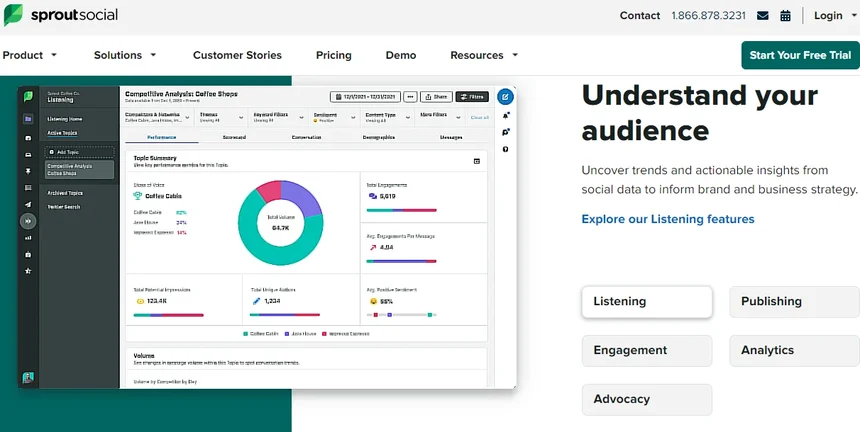The height and width of the screenshot is (432, 860).
Task: Click the blue Compose pencil button
Action: point(505,97)
